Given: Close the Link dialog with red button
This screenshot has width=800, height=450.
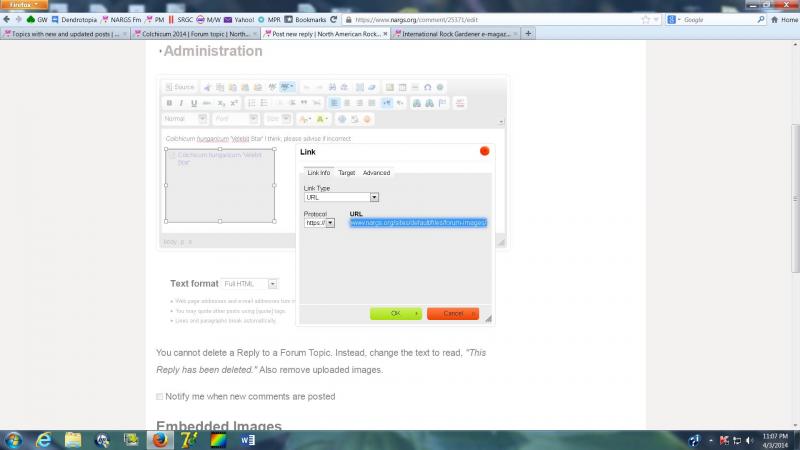Looking at the screenshot, I should [x=485, y=151].
